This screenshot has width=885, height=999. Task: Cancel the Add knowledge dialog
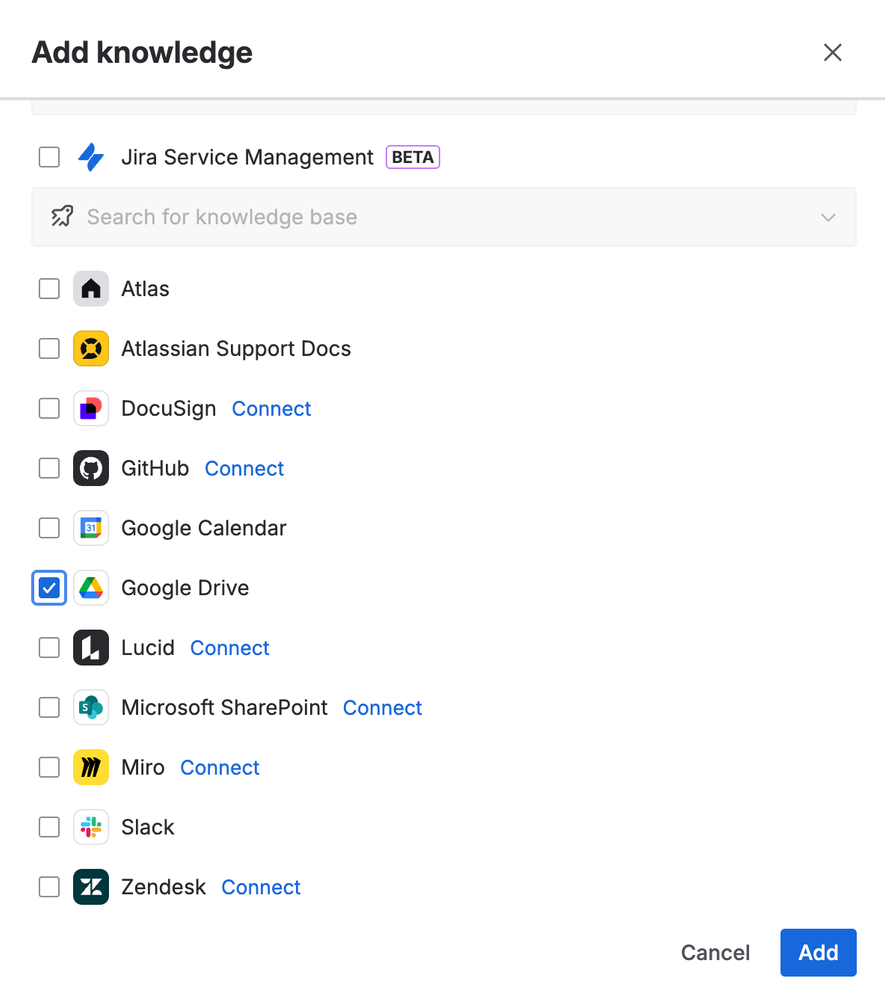pos(715,952)
